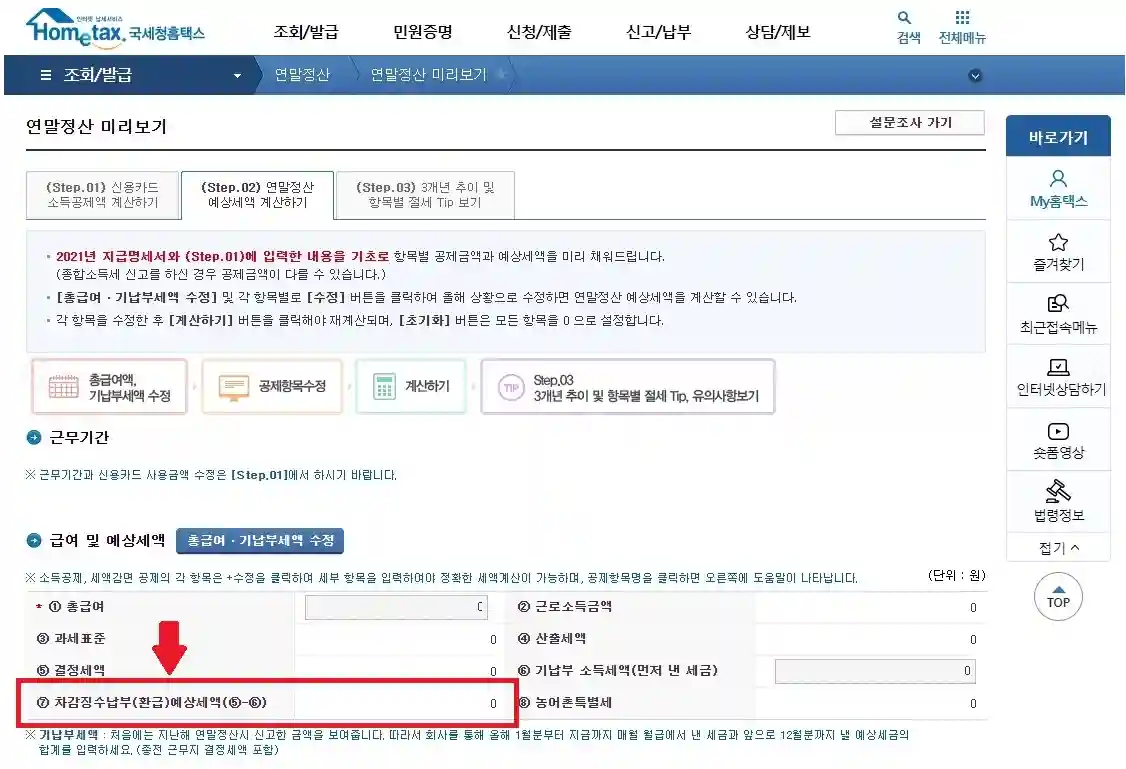Switch to the Step.01 신용카드 tab

click(102, 194)
